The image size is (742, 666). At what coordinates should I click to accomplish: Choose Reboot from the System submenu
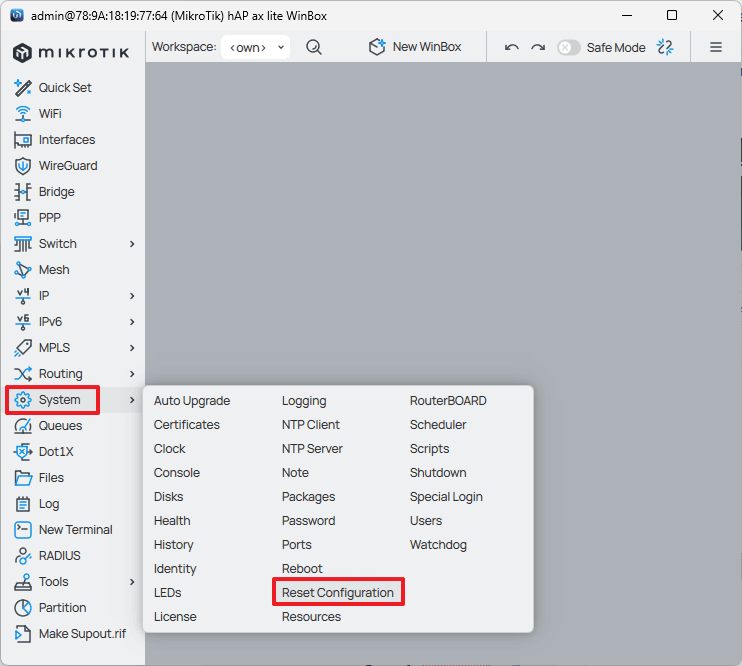pyautogui.click(x=302, y=569)
